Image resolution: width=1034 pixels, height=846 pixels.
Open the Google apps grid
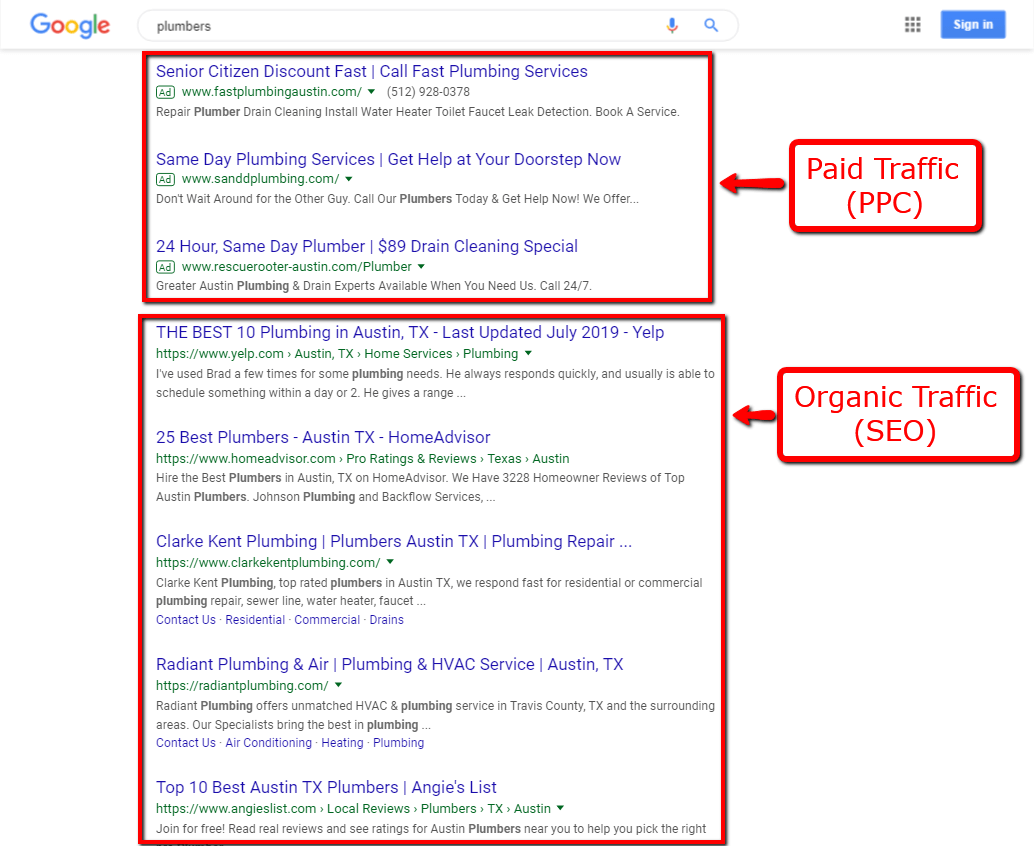pos(913,25)
